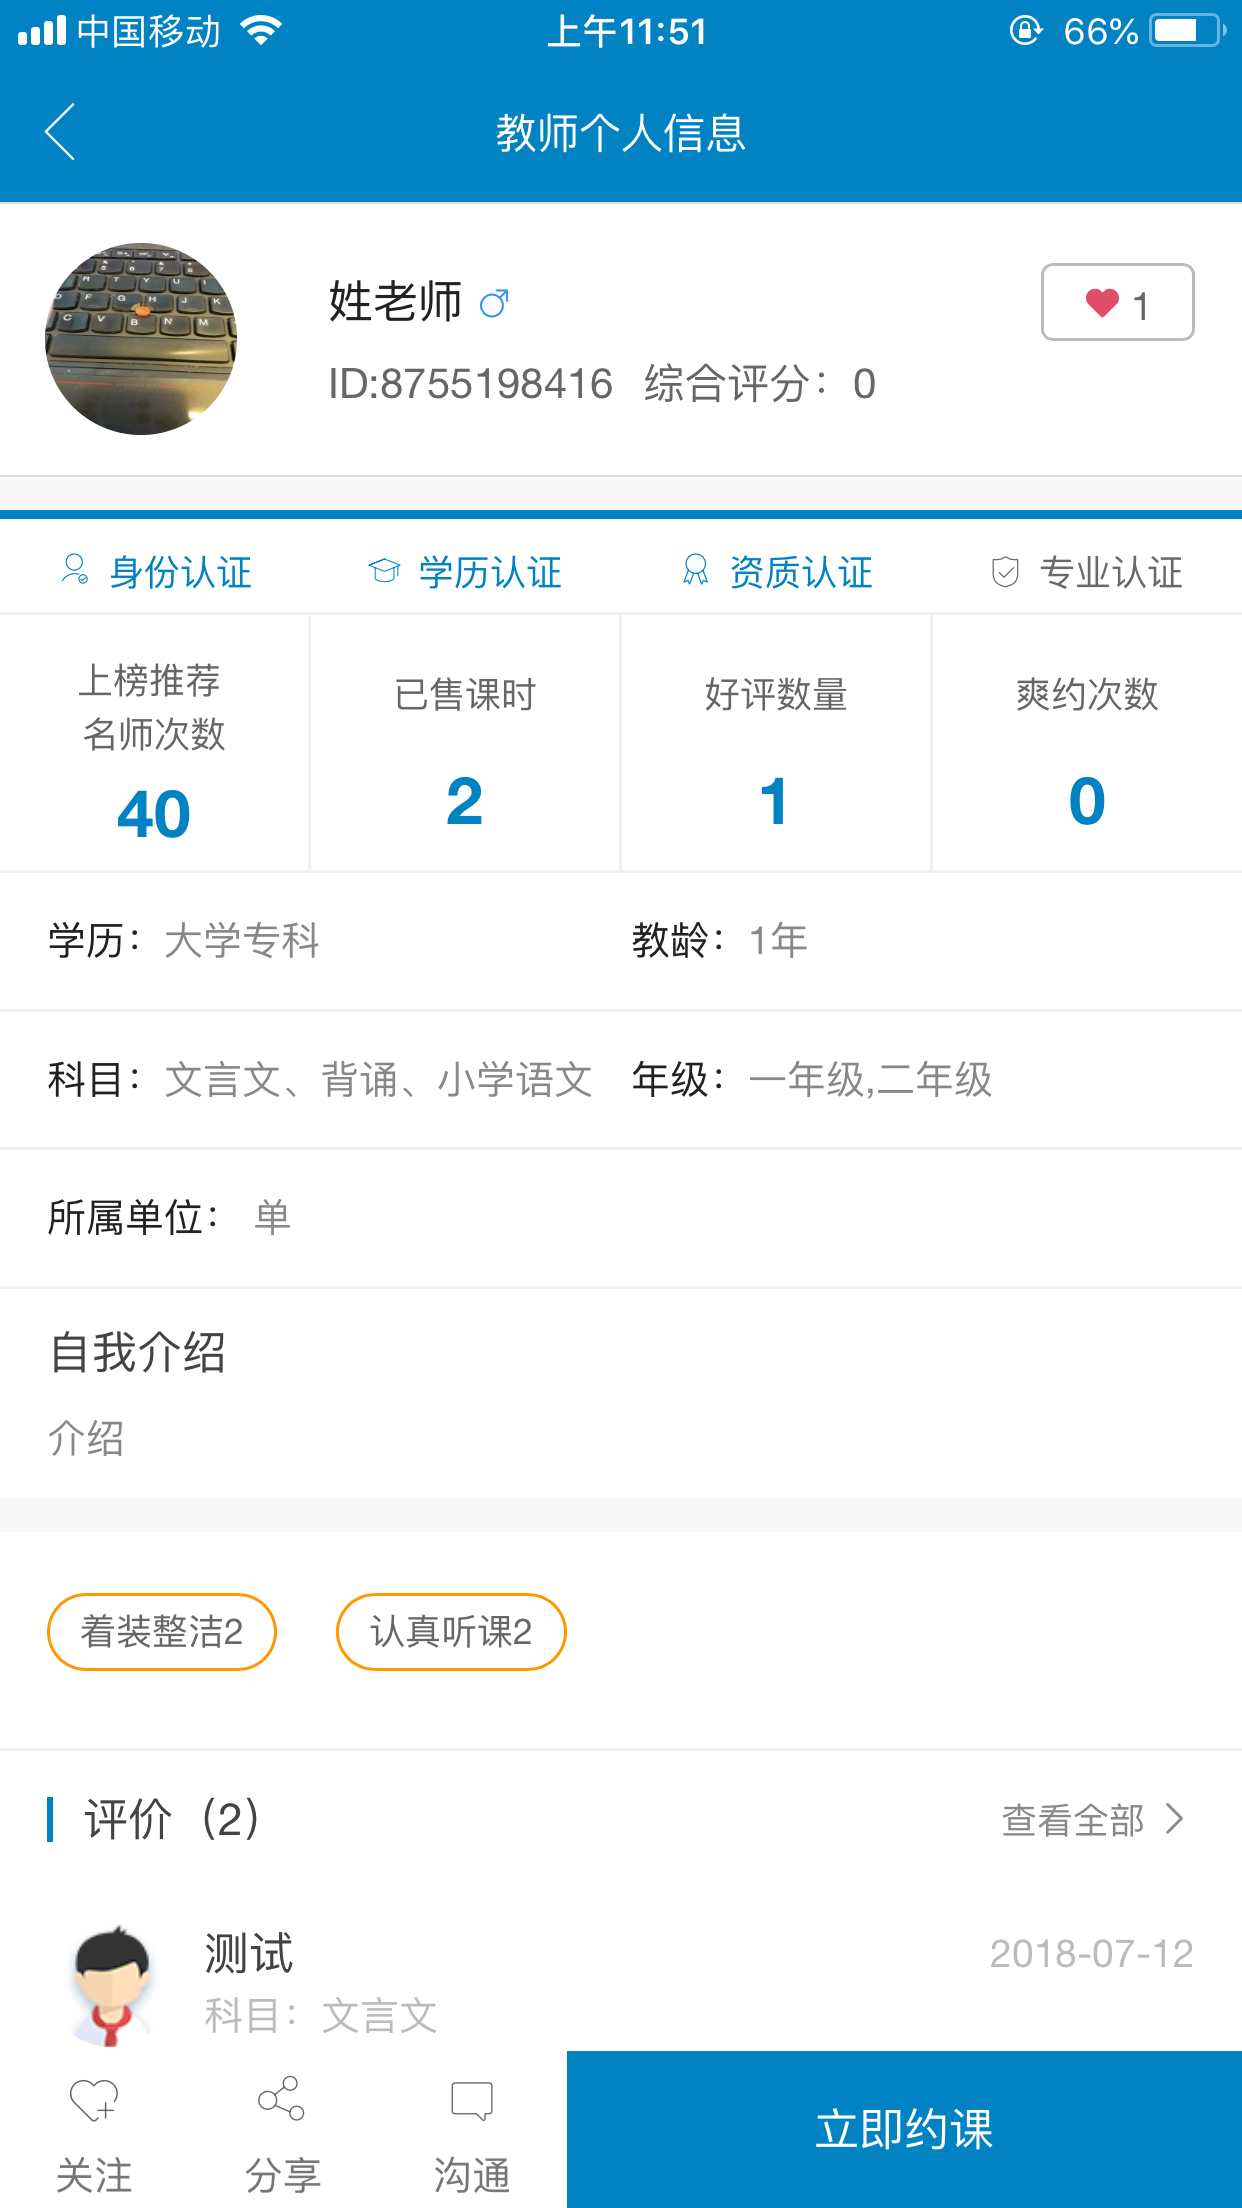Tap the red heart like button

[1116, 302]
